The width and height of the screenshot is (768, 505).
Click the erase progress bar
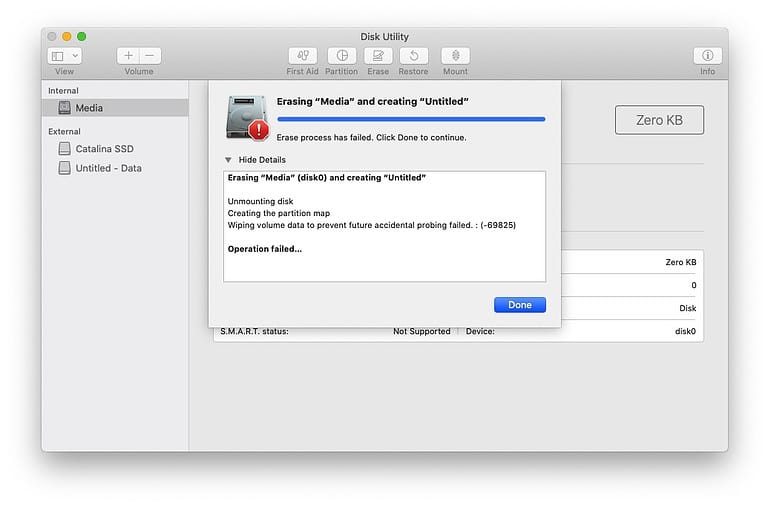tap(410, 119)
